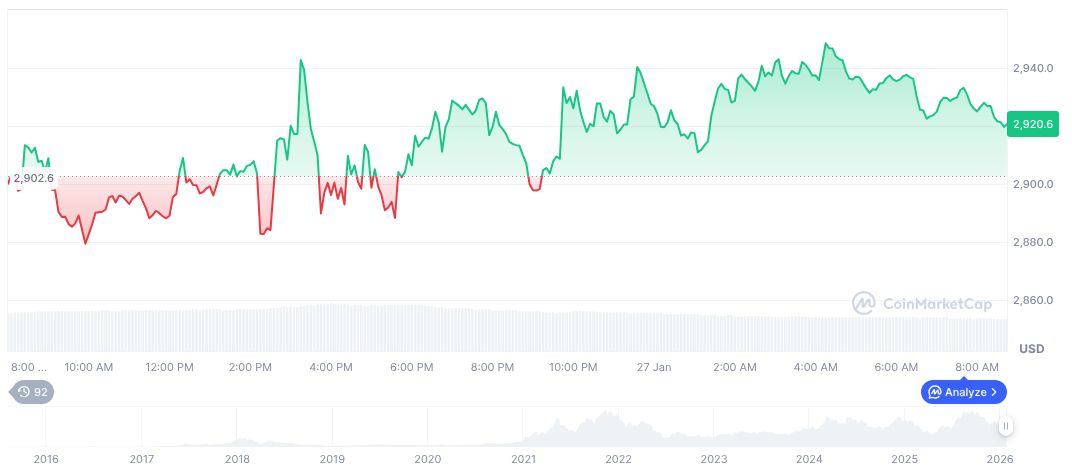The height and width of the screenshot is (470, 1072).
Task: Click the 2,902.6 opening price label
Action: (33, 178)
